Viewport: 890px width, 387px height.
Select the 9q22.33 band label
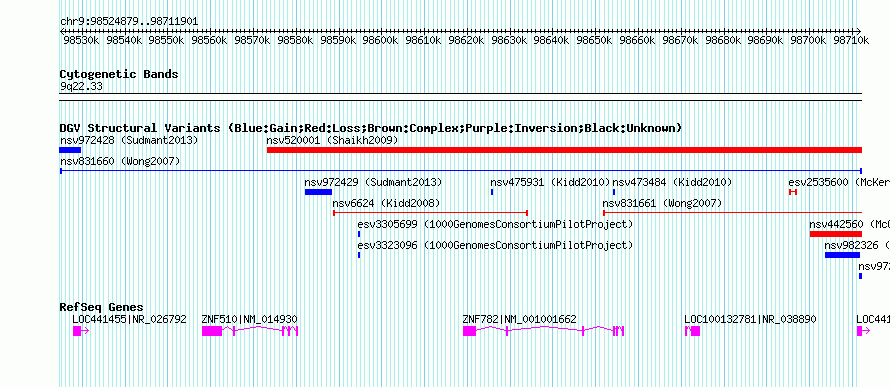[81, 86]
